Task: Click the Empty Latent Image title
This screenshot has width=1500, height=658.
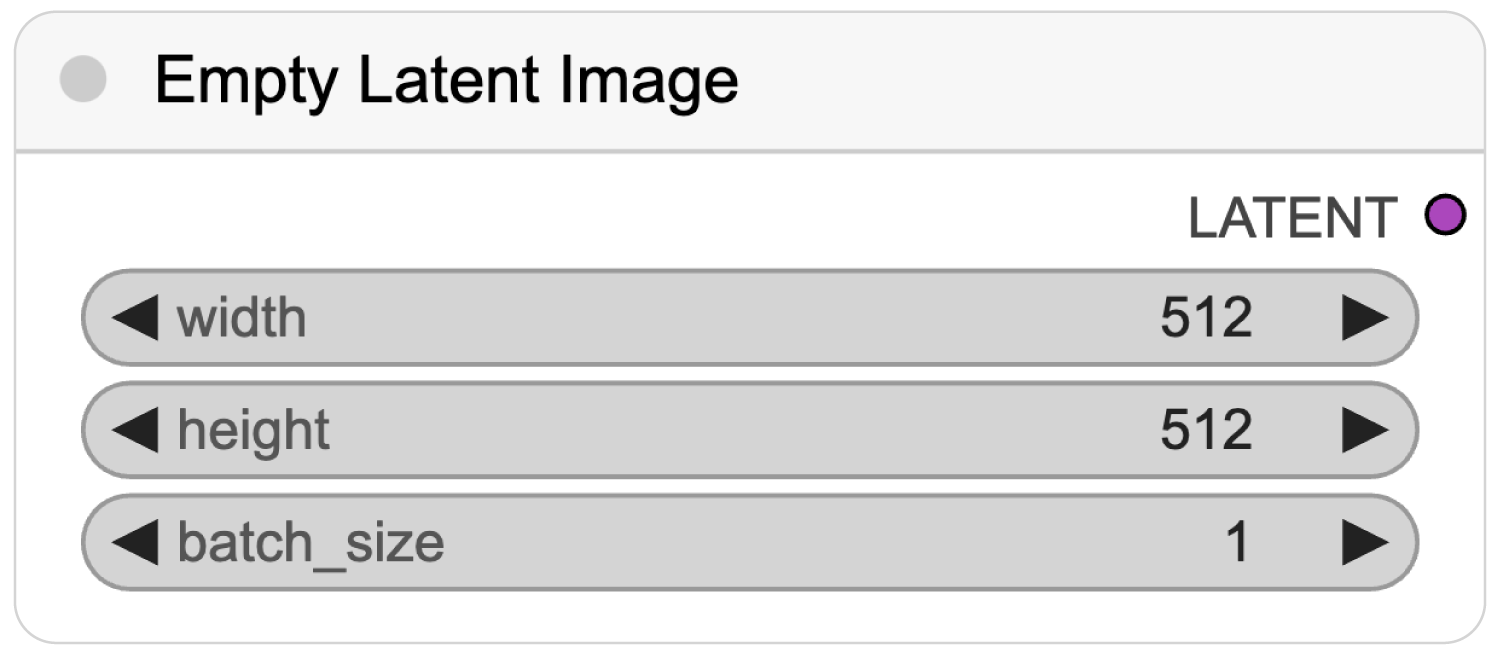Action: click(x=446, y=82)
